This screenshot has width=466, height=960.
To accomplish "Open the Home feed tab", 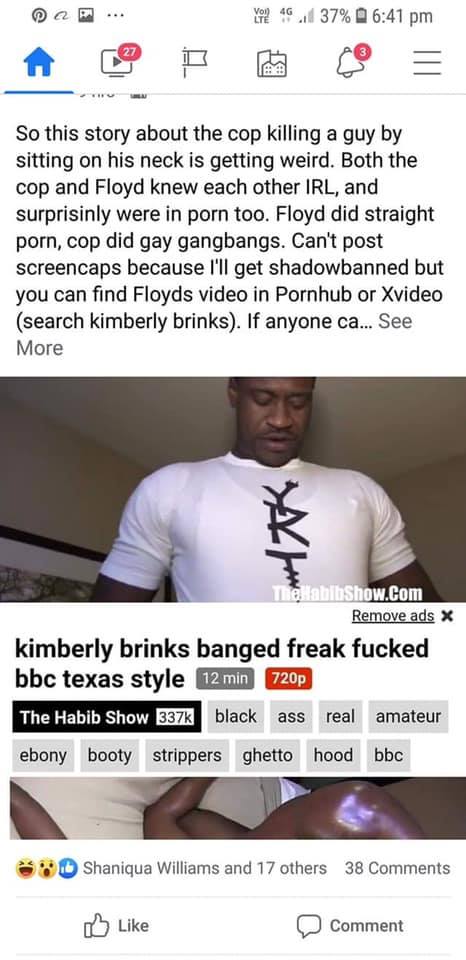I will click(x=39, y=64).
